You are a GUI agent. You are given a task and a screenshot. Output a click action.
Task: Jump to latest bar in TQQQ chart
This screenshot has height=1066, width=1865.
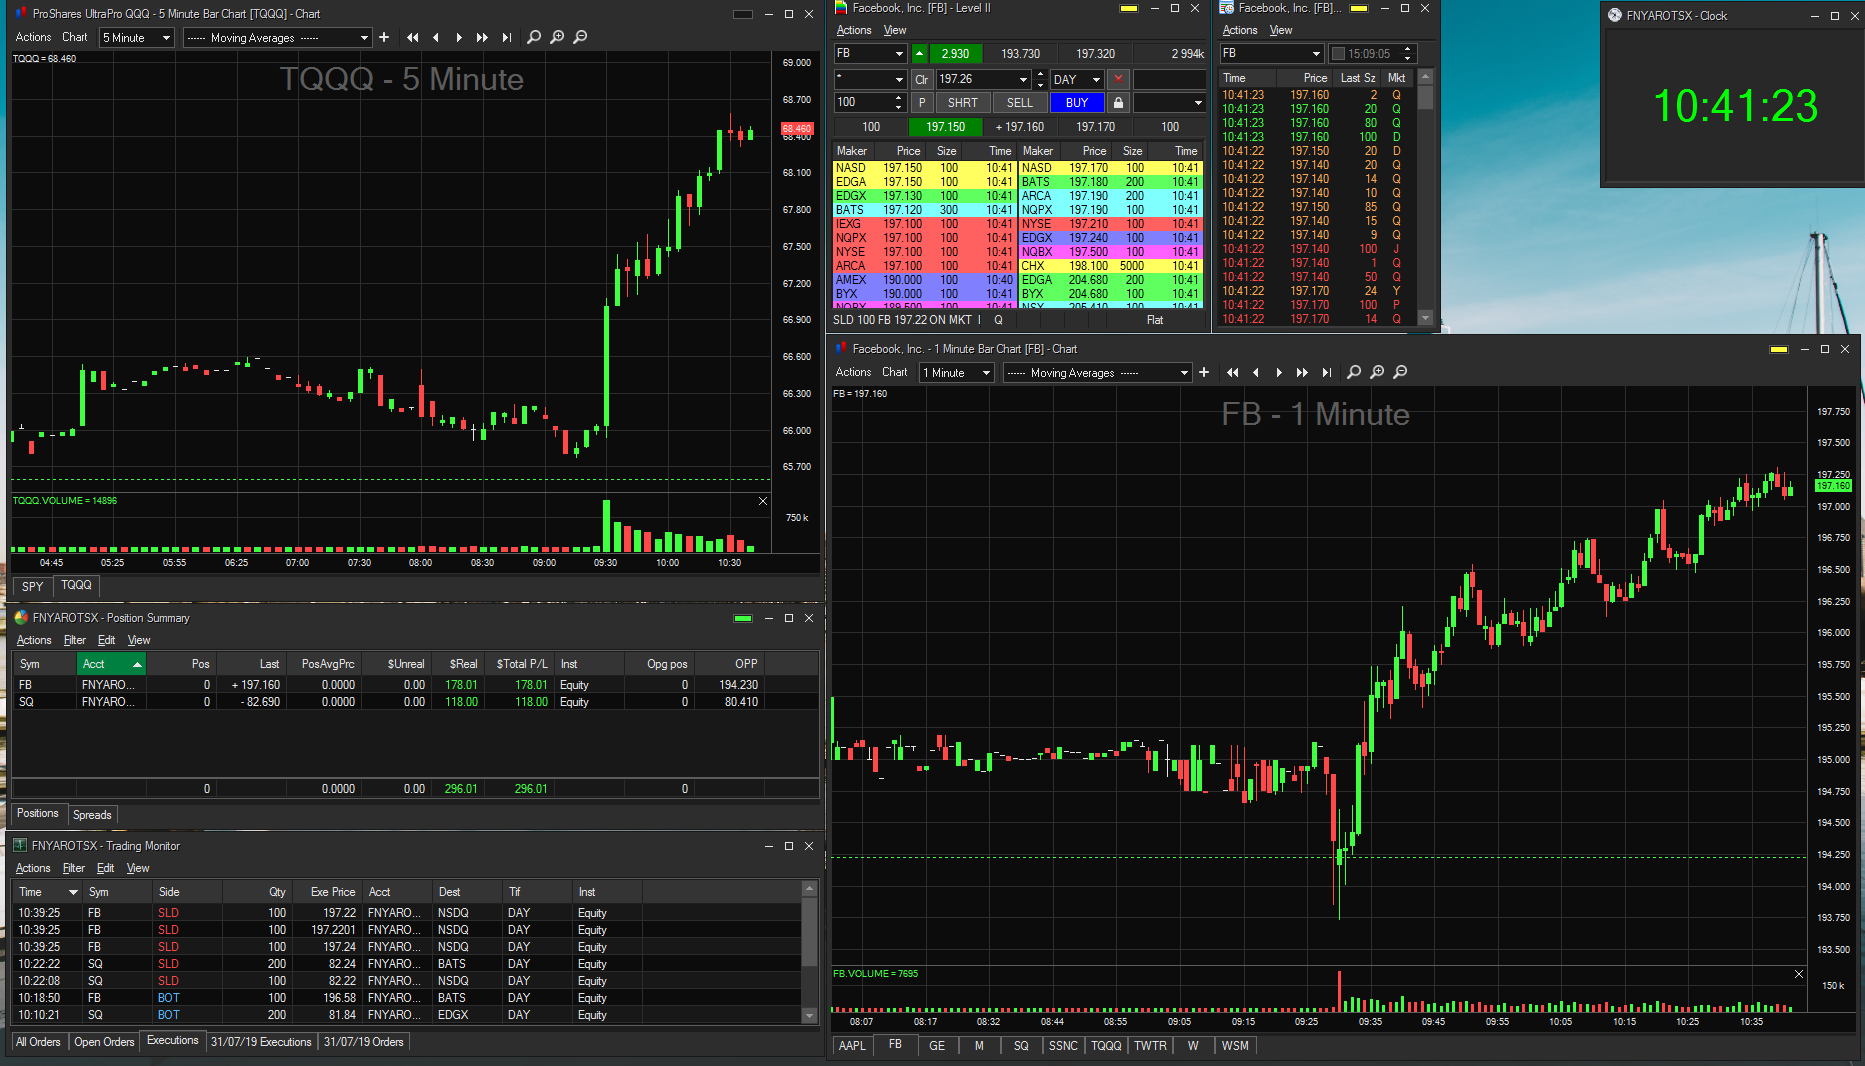pos(507,37)
